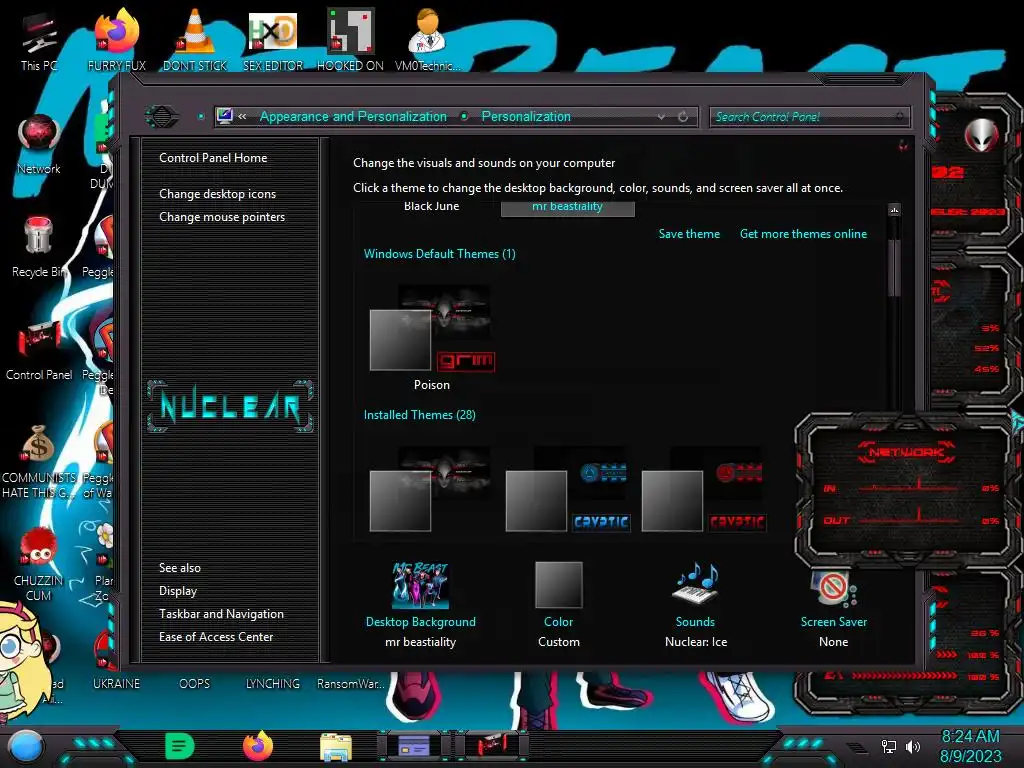
Task: Select the mr beastiality theme
Action: click(568, 208)
